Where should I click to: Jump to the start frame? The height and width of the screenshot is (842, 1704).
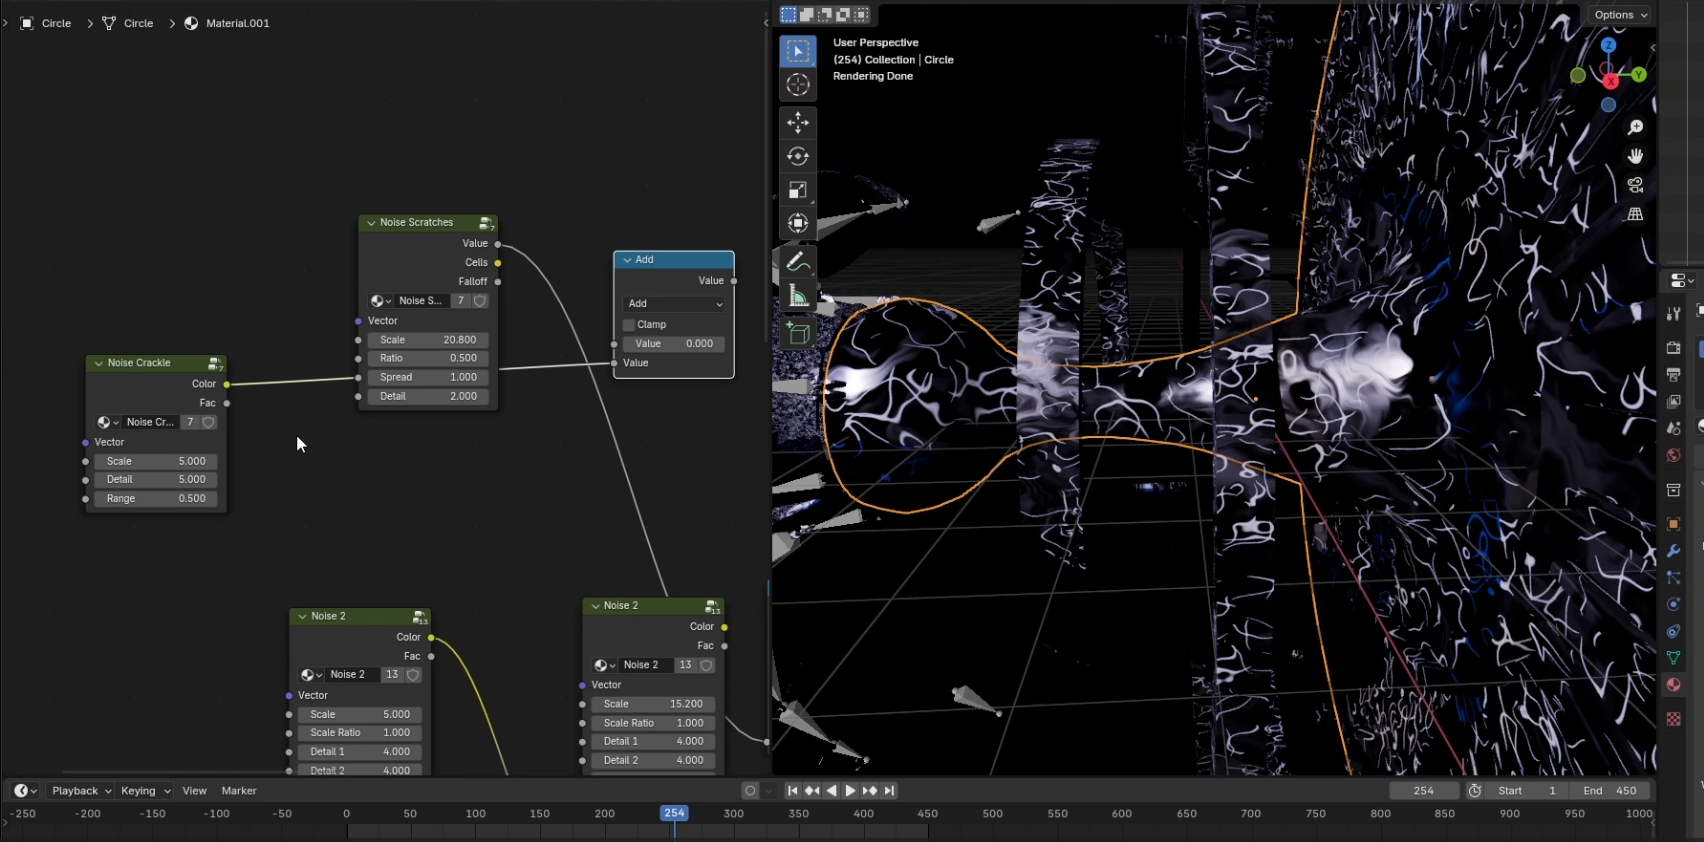pyautogui.click(x=792, y=791)
